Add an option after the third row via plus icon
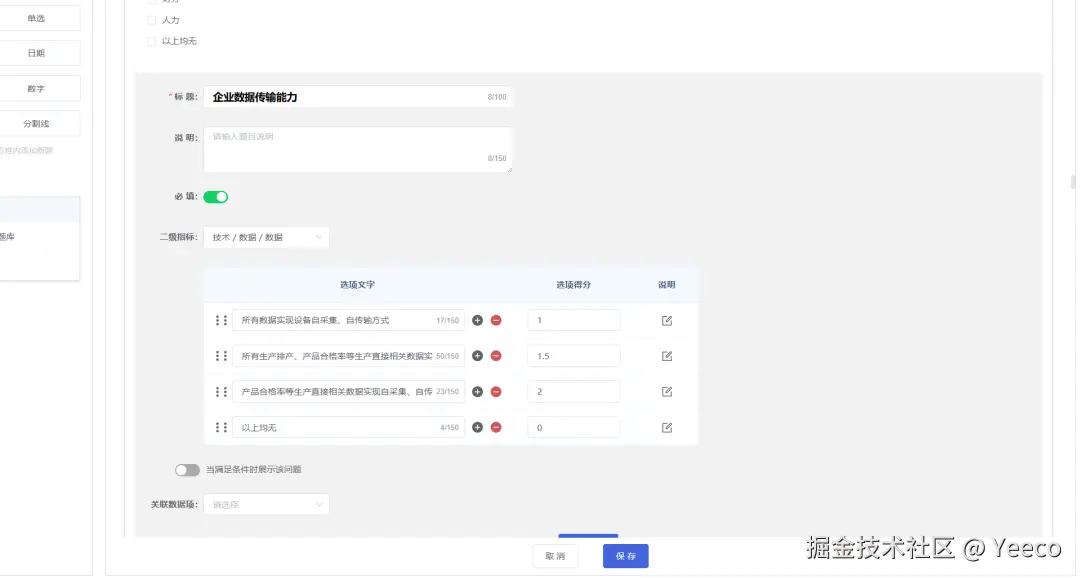The image size is (1080, 580). coord(478,391)
